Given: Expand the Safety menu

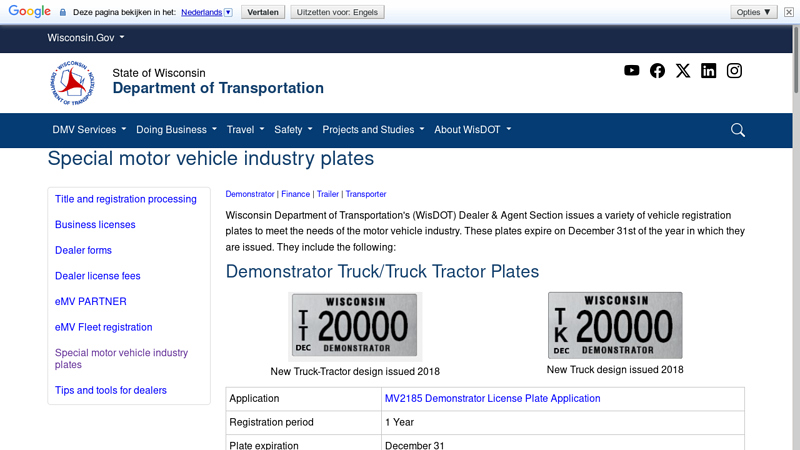Looking at the screenshot, I should 293,130.
